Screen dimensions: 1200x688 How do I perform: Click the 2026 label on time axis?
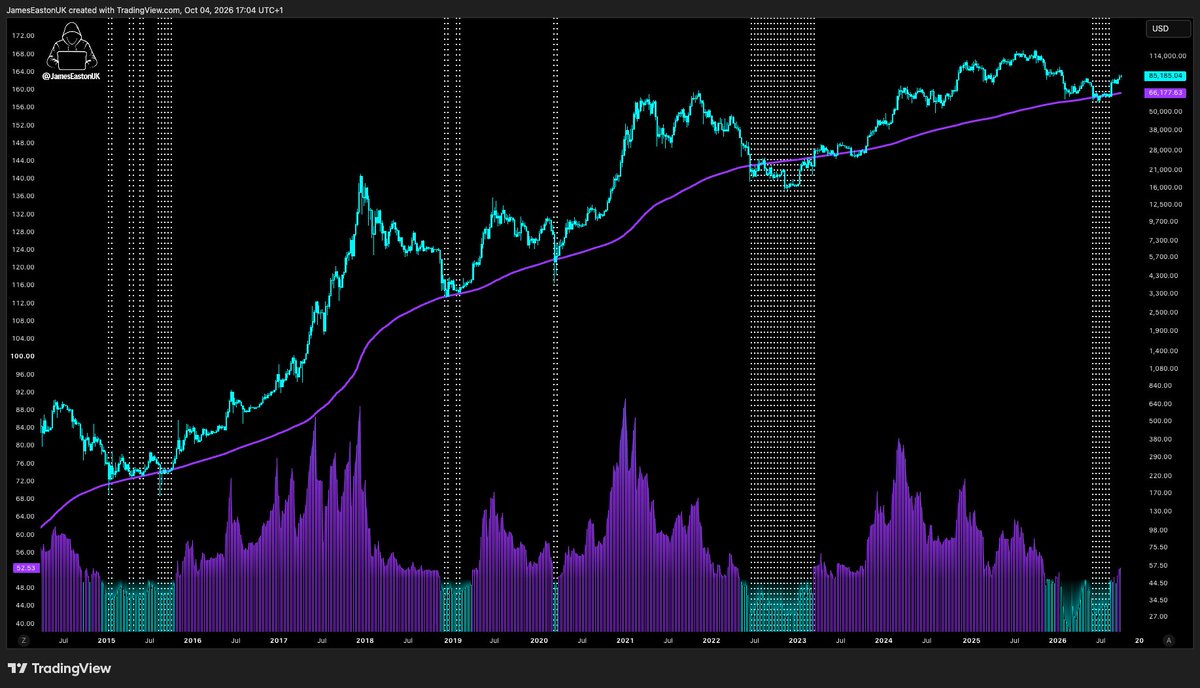click(x=1057, y=638)
